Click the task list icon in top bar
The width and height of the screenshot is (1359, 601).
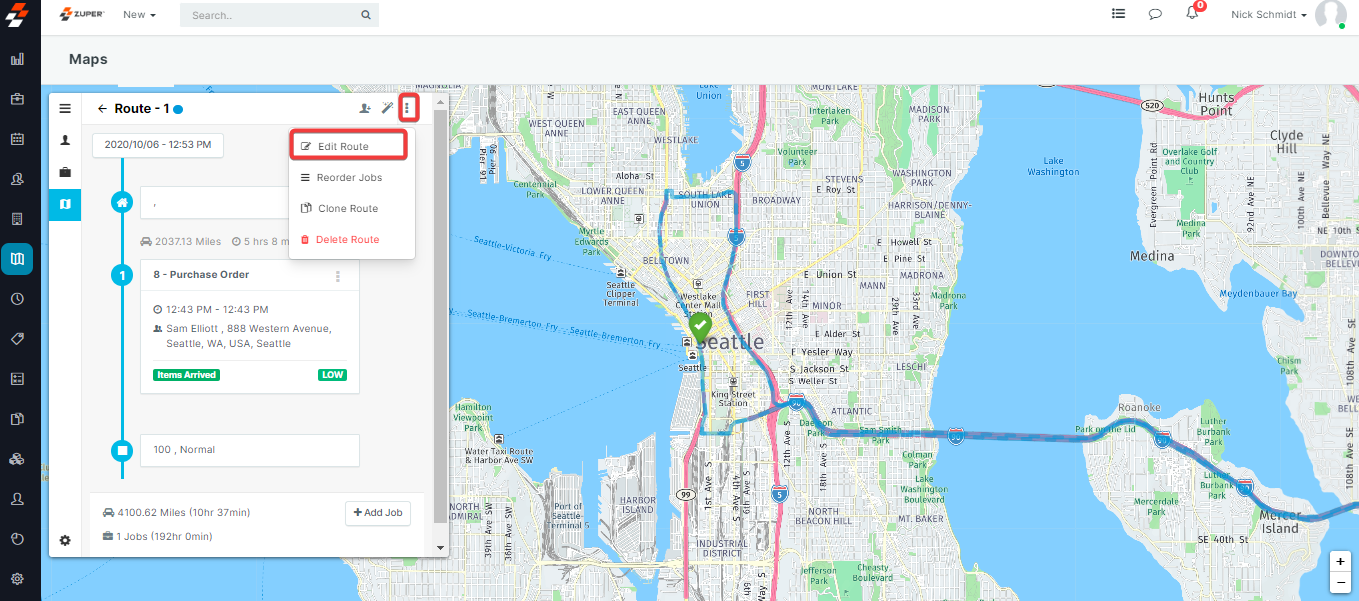coord(1118,14)
